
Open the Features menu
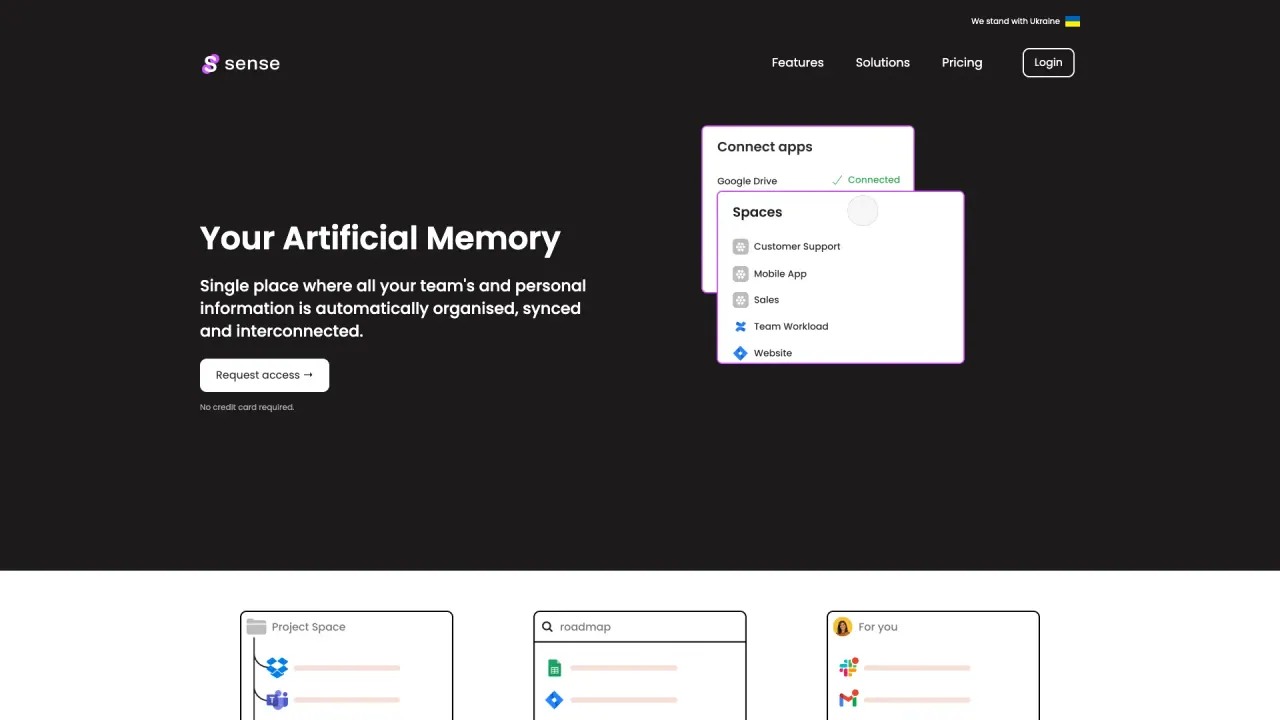pos(798,63)
